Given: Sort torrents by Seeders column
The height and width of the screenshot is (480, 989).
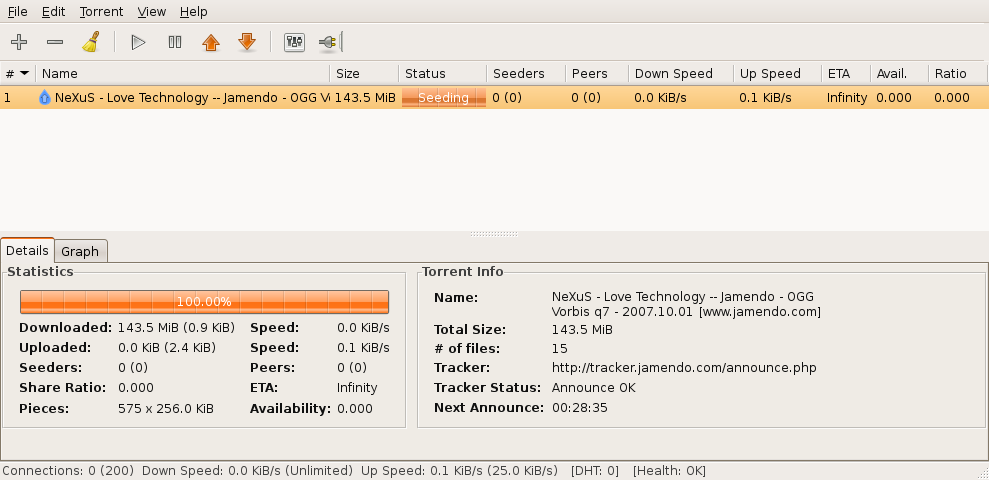Looking at the screenshot, I should [526, 73].
